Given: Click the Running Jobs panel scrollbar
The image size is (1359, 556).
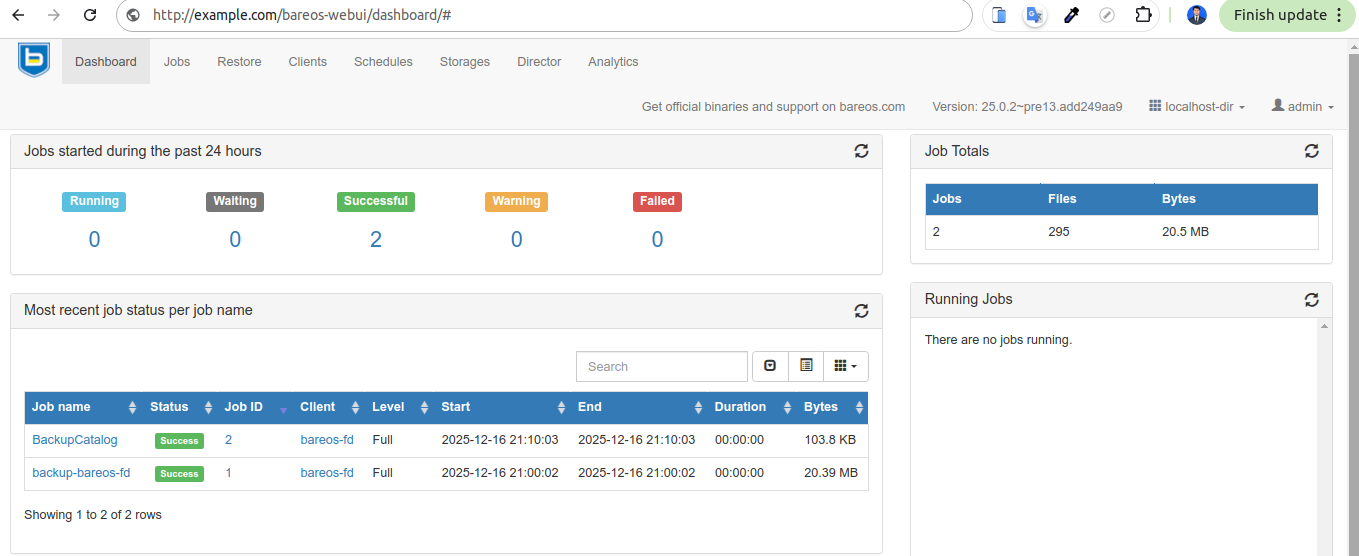Looking at the screenshot, I should point(1324,437).
